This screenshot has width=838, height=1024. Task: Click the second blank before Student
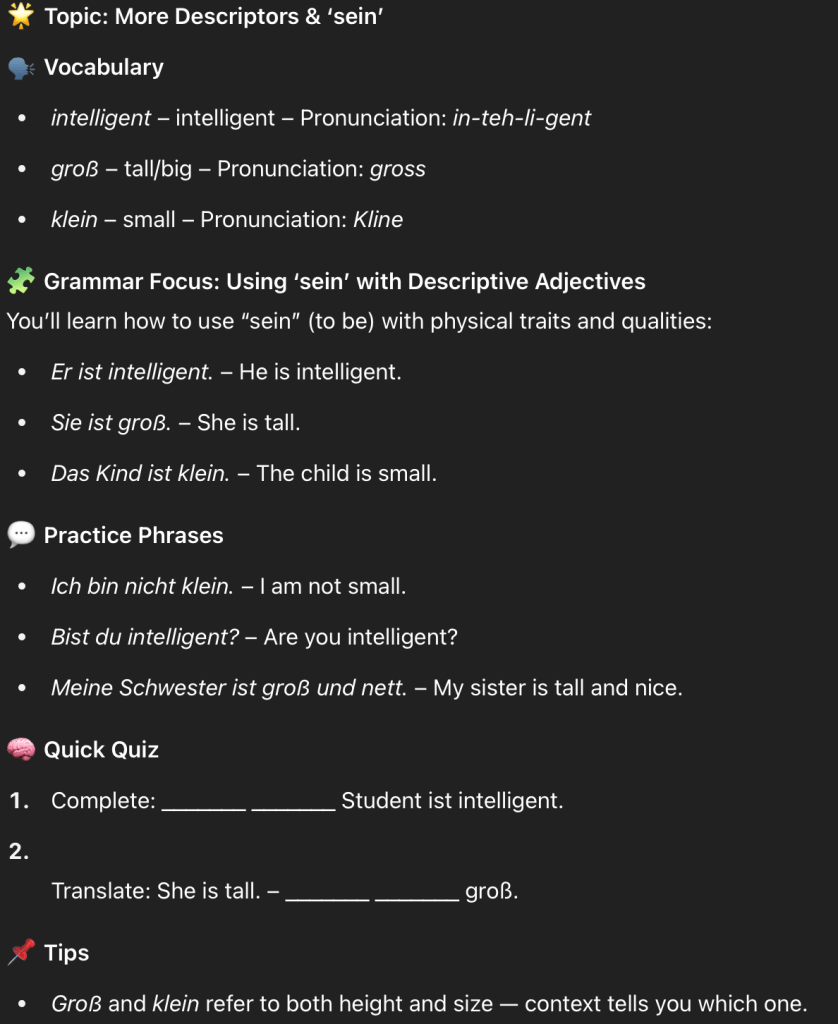(293, 801)
